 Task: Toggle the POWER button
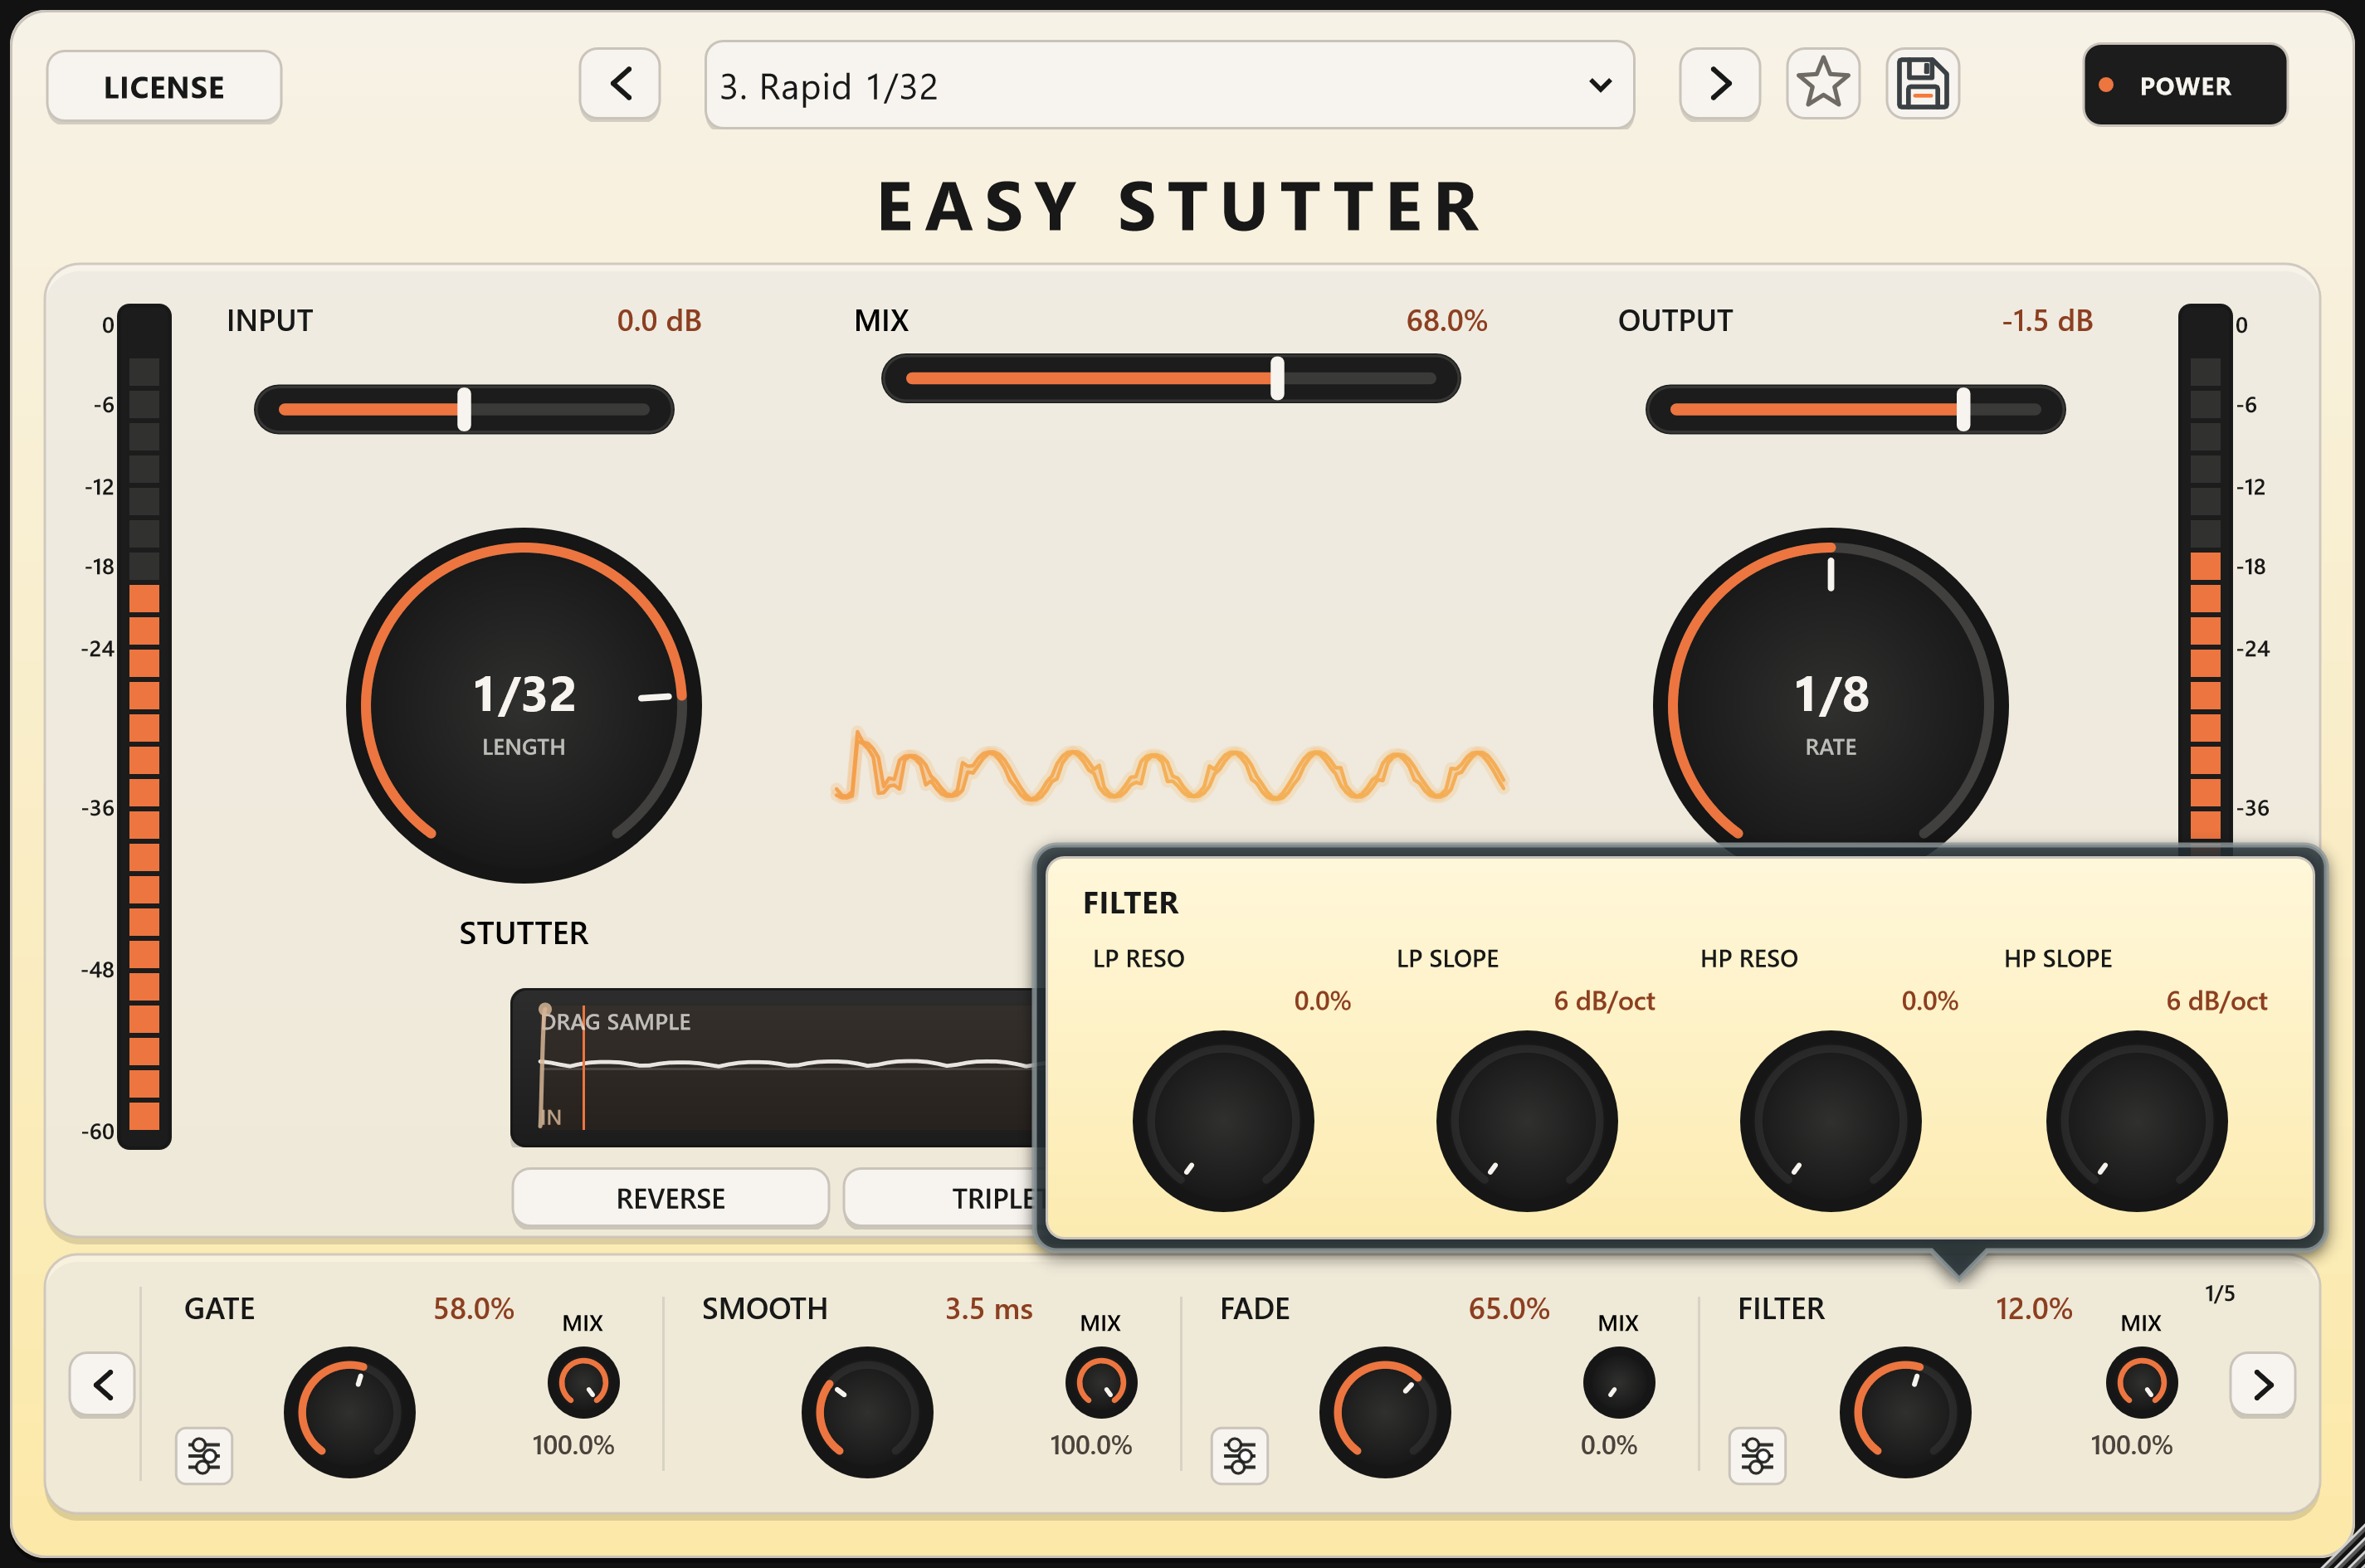[2185, 85]
